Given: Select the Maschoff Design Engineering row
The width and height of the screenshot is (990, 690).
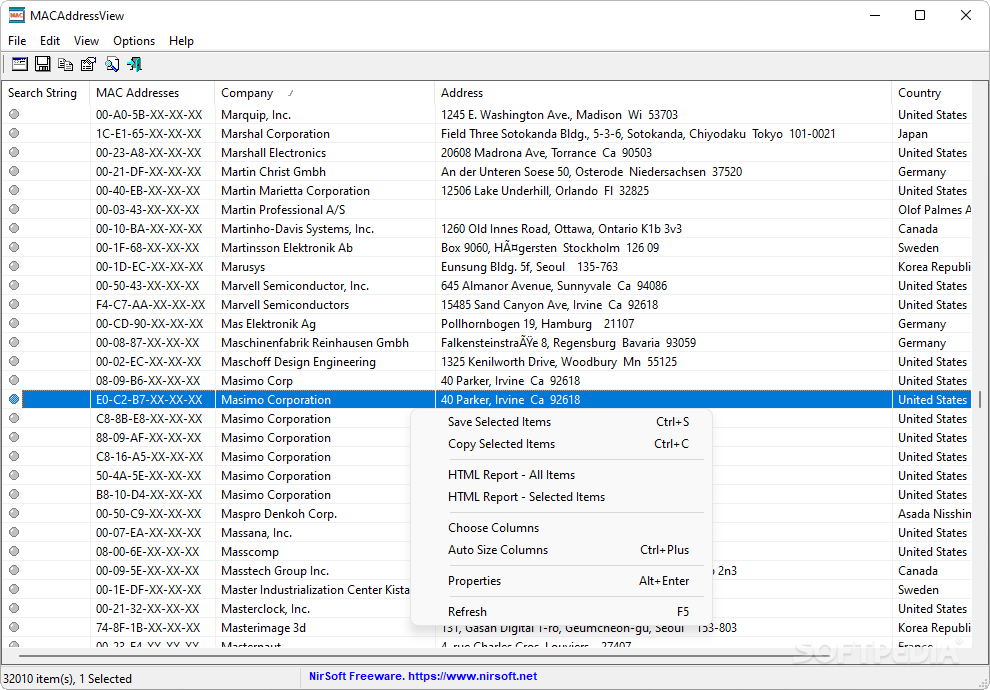Looking at the screenshot, I should point(487,361).
